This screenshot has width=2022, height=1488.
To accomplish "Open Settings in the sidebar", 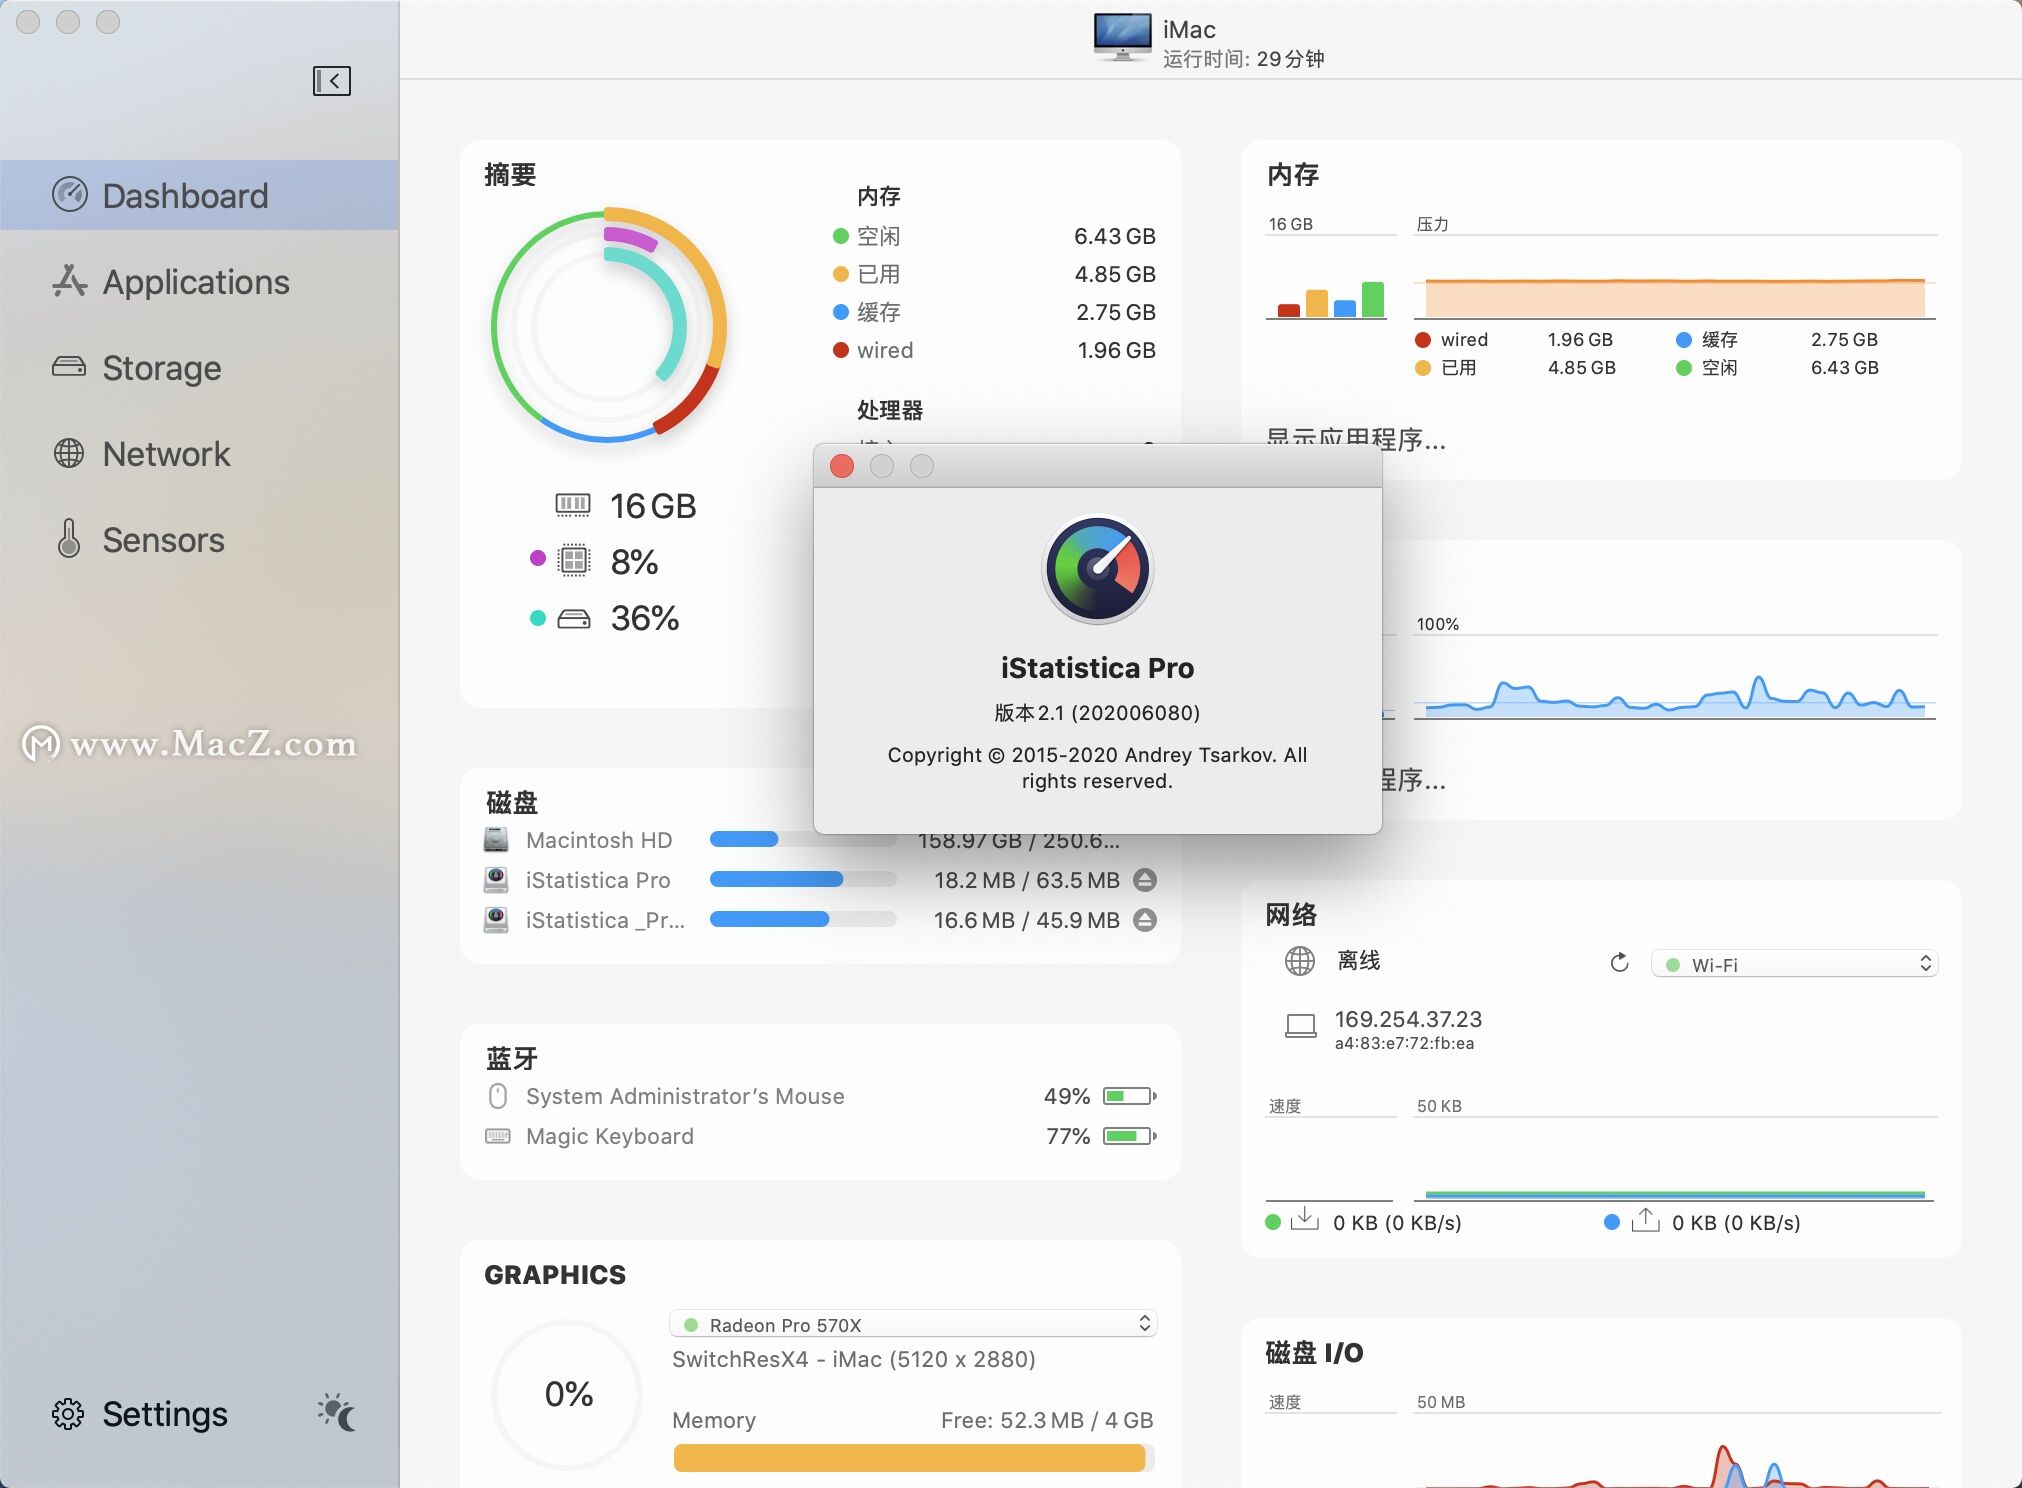I will [140, 1414].
